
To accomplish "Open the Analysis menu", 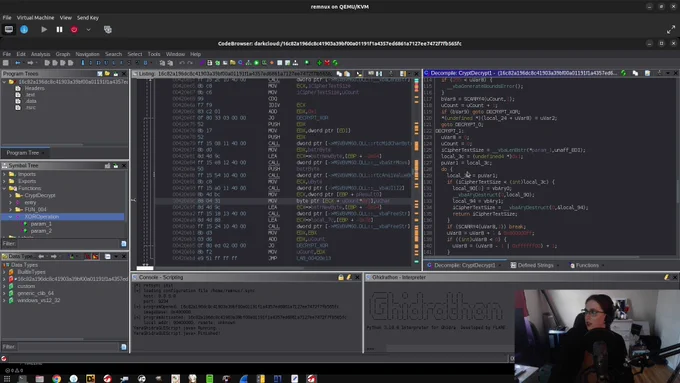I will click(x=40, y=54).
